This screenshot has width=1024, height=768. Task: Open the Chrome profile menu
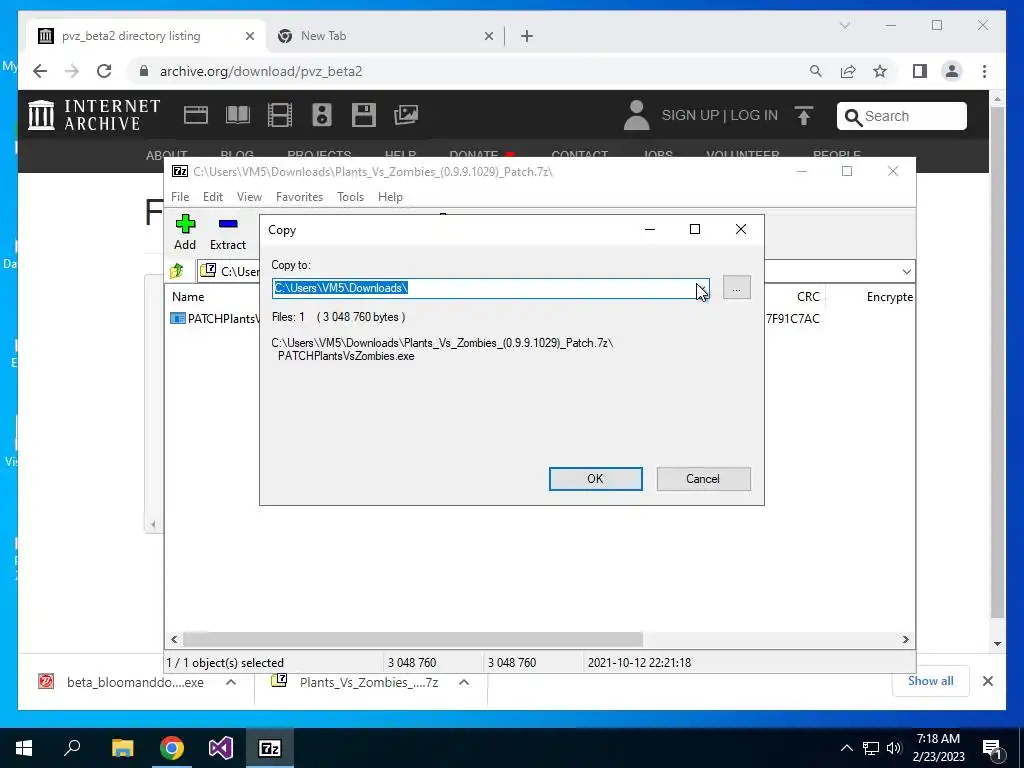952,71
